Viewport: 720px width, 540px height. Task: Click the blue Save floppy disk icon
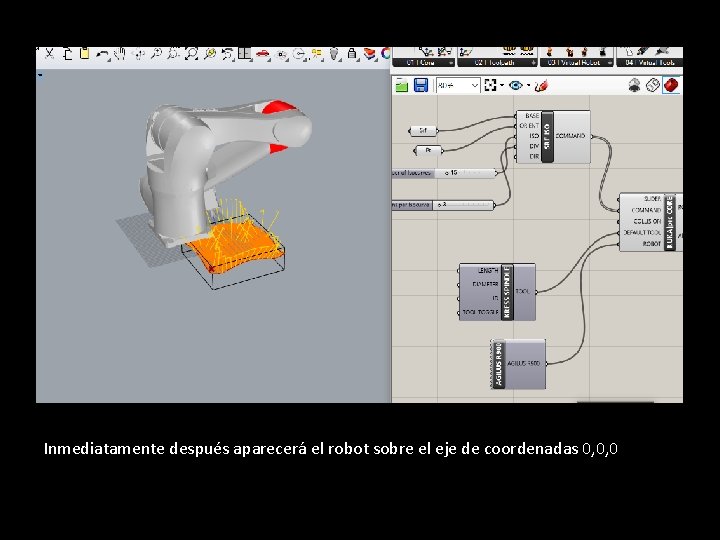coord(421,85)
